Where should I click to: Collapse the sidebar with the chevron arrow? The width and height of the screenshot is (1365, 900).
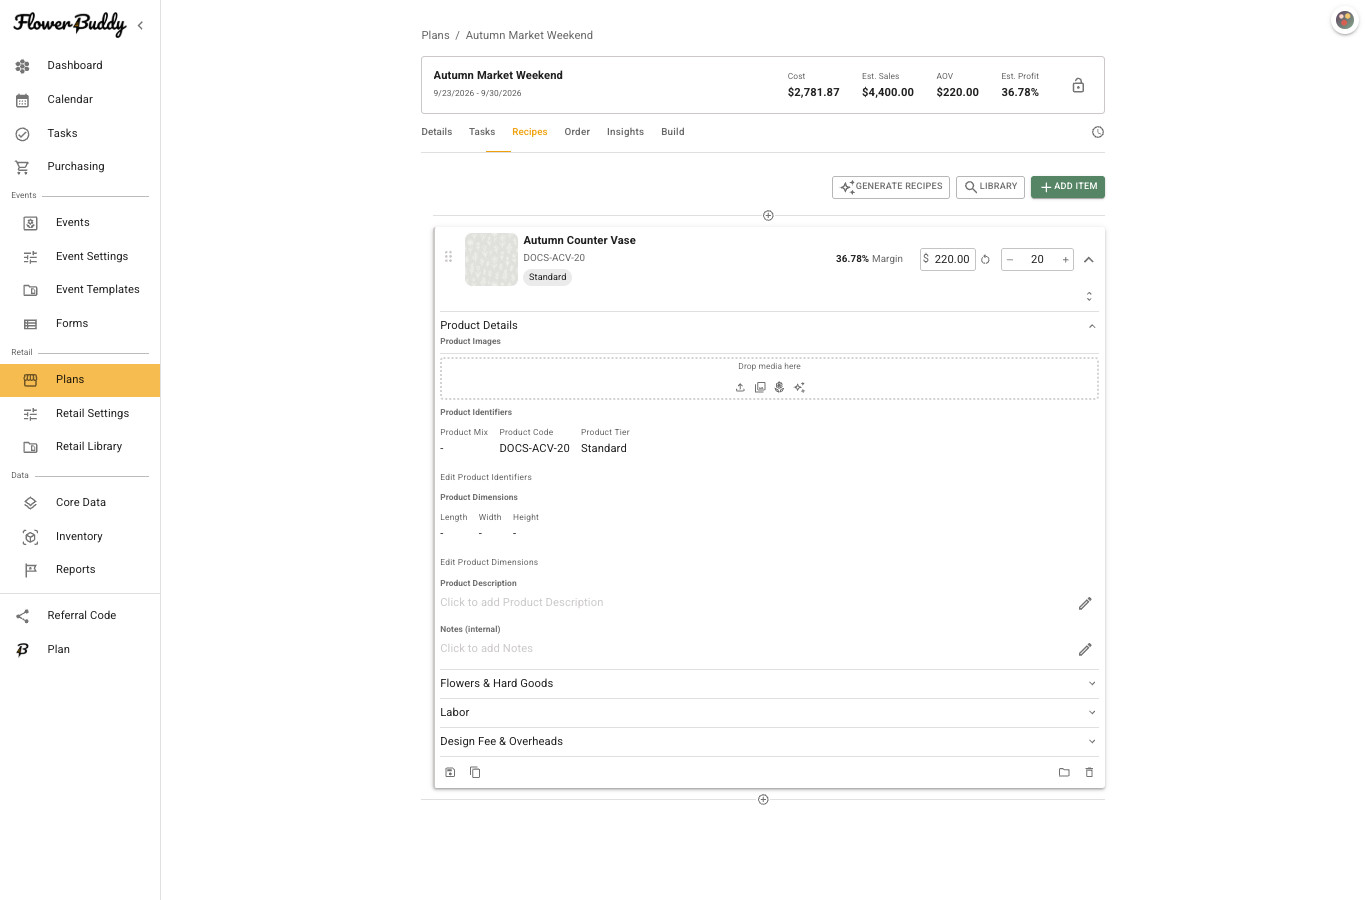[x=140, y=25]
